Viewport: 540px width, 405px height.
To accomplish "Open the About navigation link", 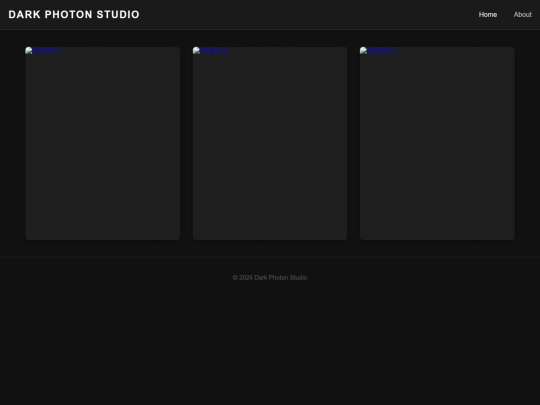I will (x=522, y=14).
